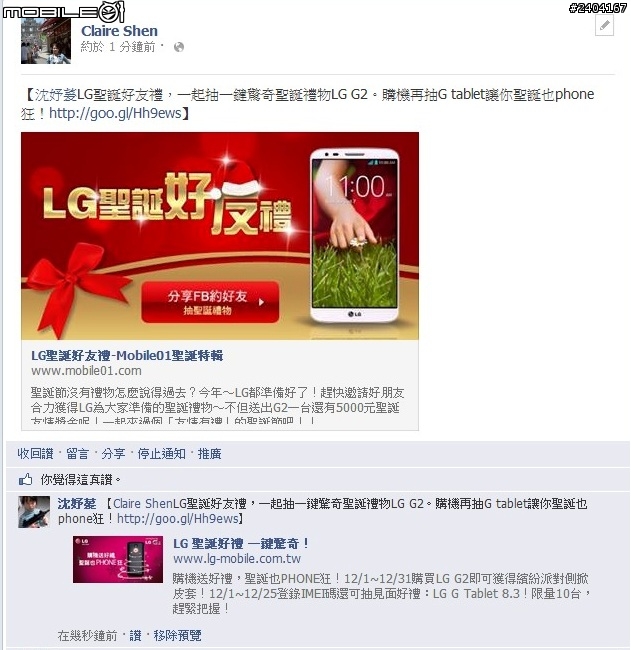Open commenter 沈妤蓁's avatar thumbnail
This screenshot has height=650, width=631.
point(34,512)
